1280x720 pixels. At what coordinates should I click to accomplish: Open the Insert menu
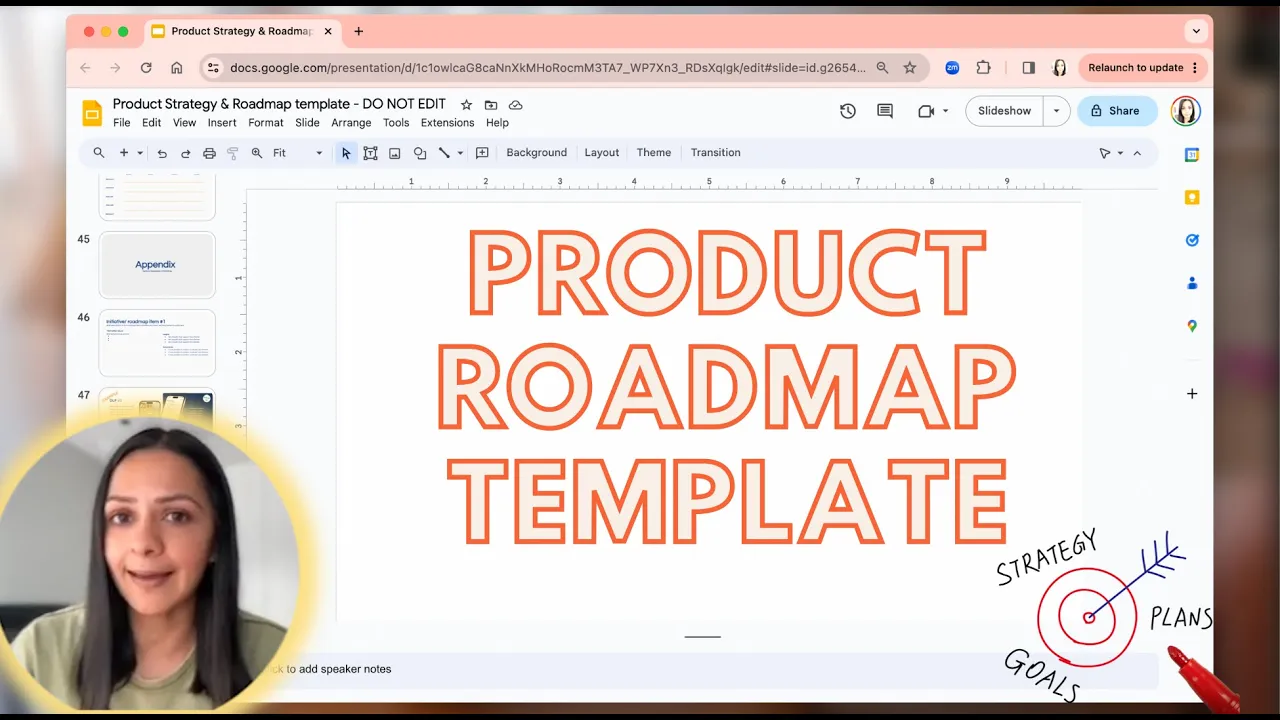pyautogui.click(x=222, y=123)
